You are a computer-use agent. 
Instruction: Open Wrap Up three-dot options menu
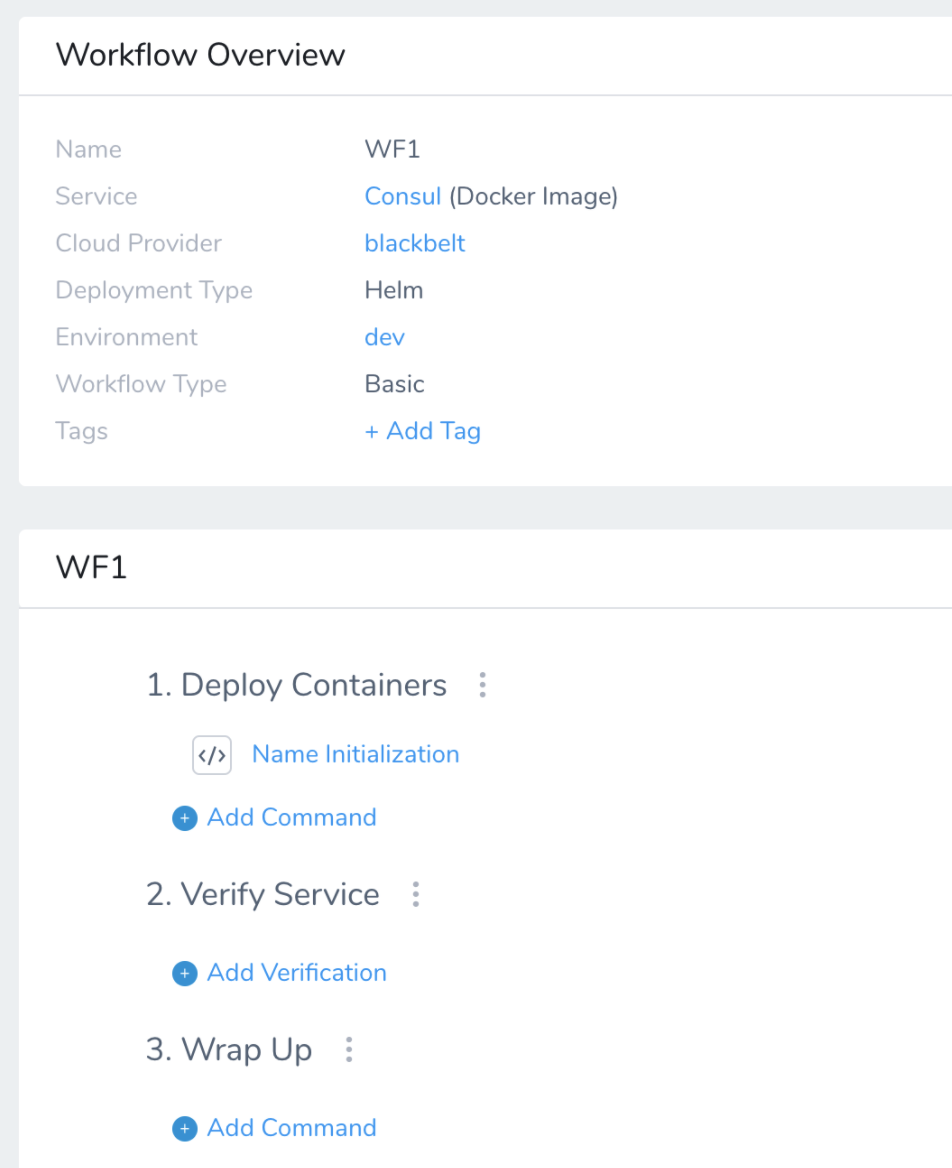tap(349, 1050)
